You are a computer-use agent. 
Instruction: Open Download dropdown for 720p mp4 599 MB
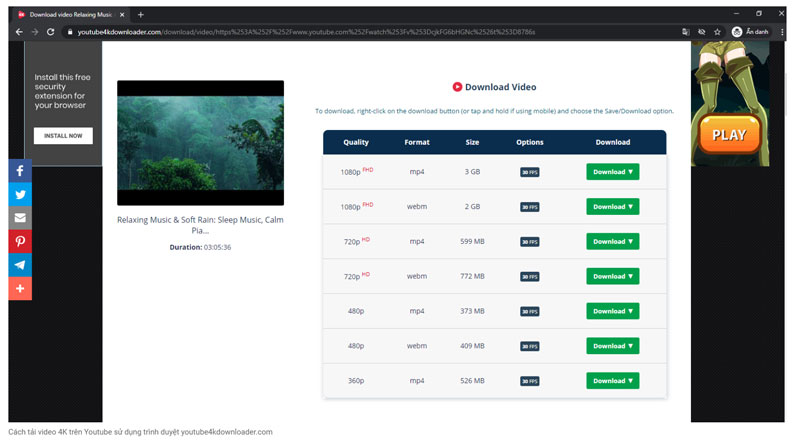pos(612,241)
